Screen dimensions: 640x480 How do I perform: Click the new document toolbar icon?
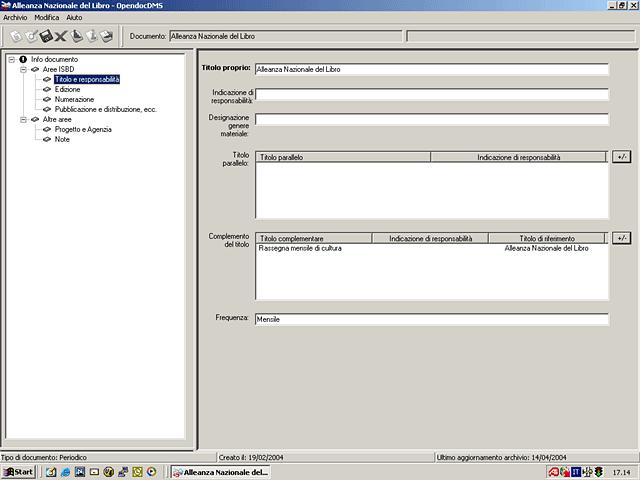(16, 36)
